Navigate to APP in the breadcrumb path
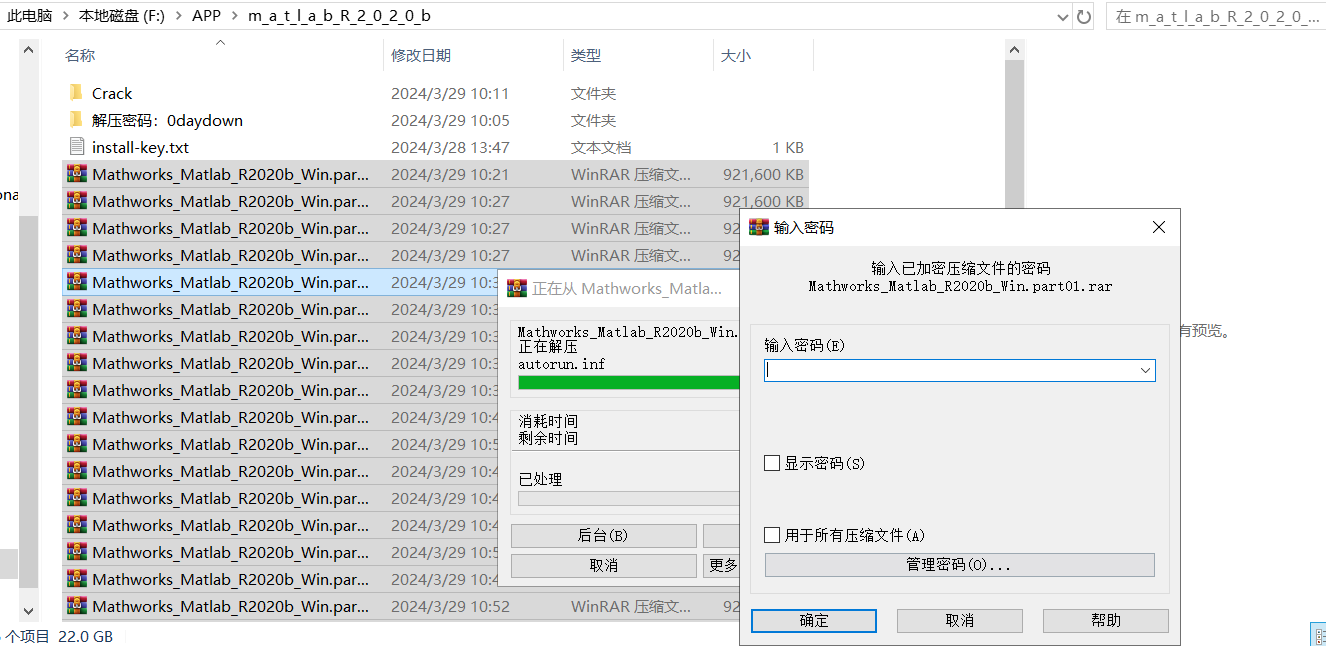 [x=207, y=16]
